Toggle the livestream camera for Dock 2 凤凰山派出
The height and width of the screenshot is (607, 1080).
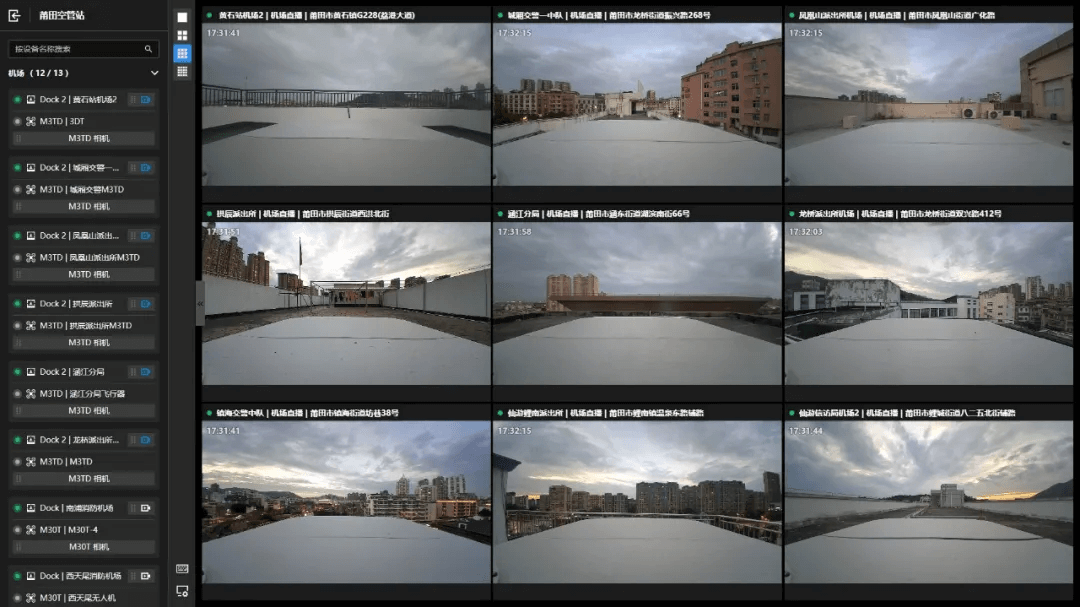pyautogui.click(x=145, y=236)
